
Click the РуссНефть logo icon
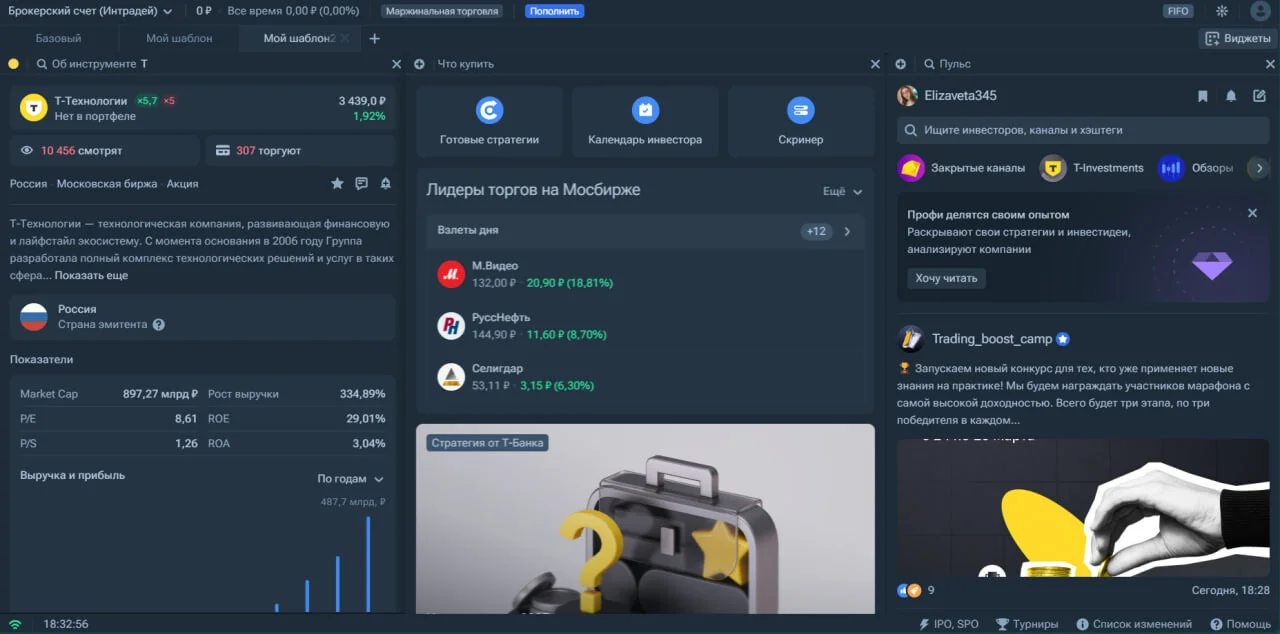click(x=451, y=325)
